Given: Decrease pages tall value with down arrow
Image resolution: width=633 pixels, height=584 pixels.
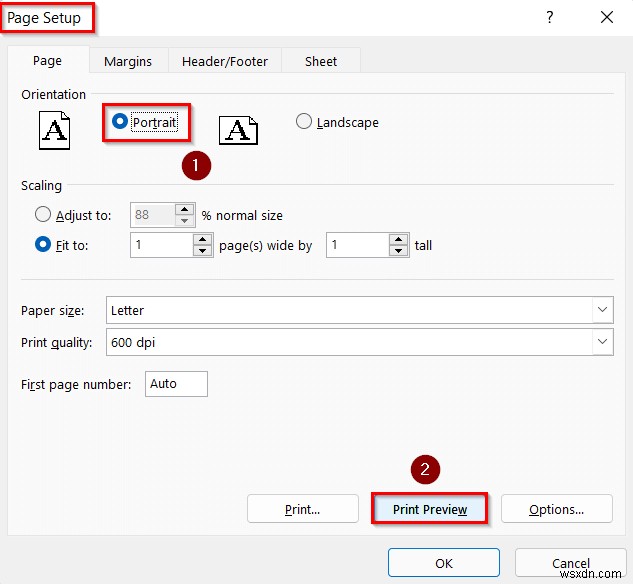Looking at the screenshot, I should click(398, 250).
